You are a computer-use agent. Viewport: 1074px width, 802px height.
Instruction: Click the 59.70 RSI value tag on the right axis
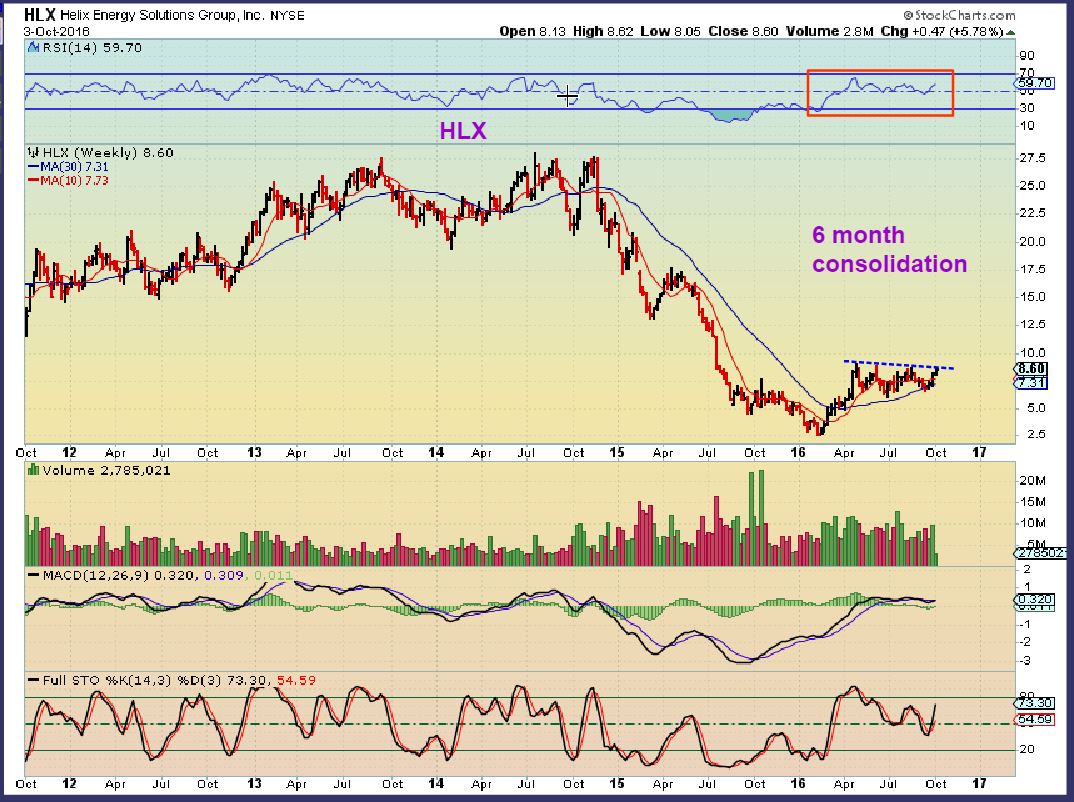coord(1034,83)
